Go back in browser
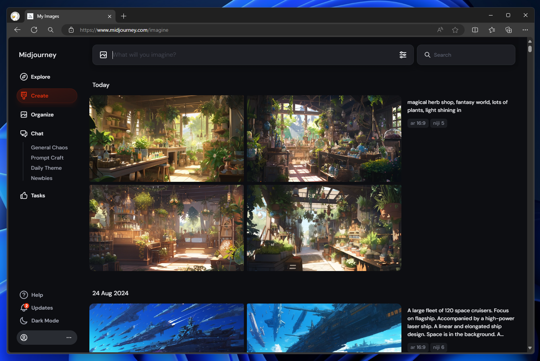 point(17,30)
